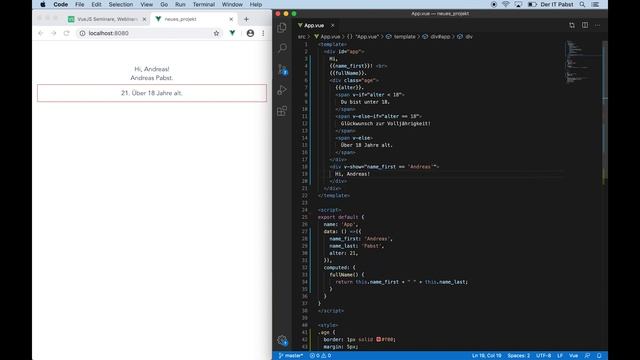Click the master branch in status bar
Viewport: 640px width, 360px height.
click(291, 356)
